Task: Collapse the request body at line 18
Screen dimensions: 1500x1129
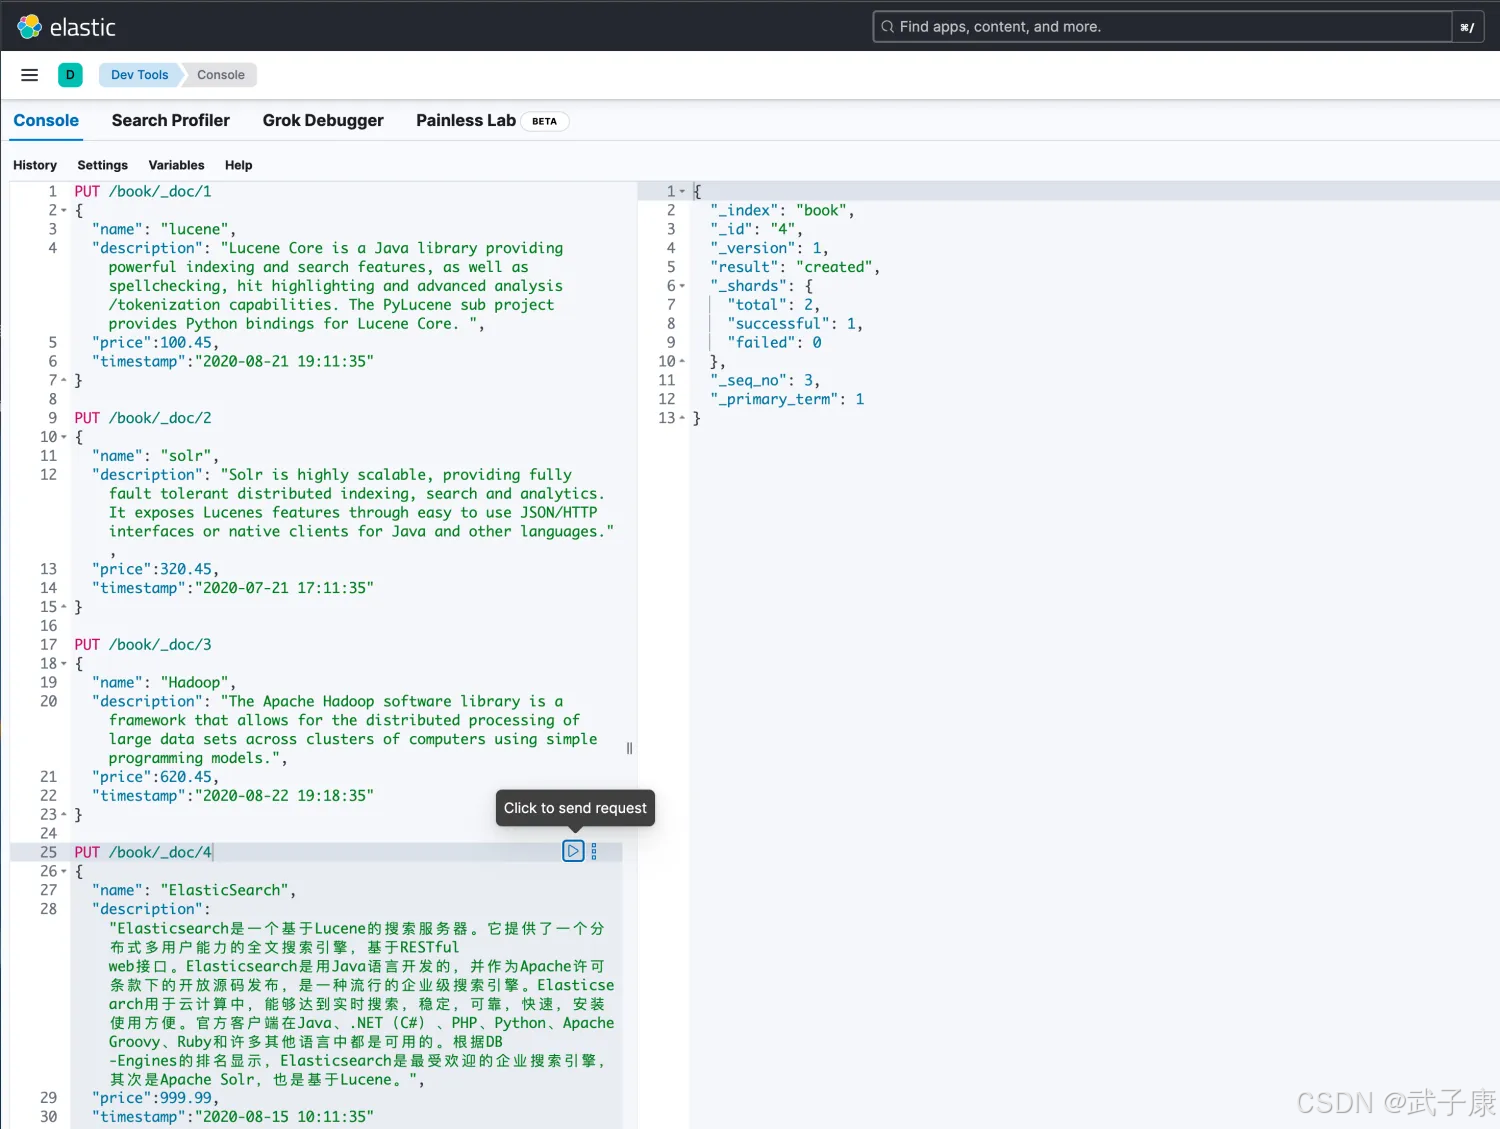Action: [64, 664]
